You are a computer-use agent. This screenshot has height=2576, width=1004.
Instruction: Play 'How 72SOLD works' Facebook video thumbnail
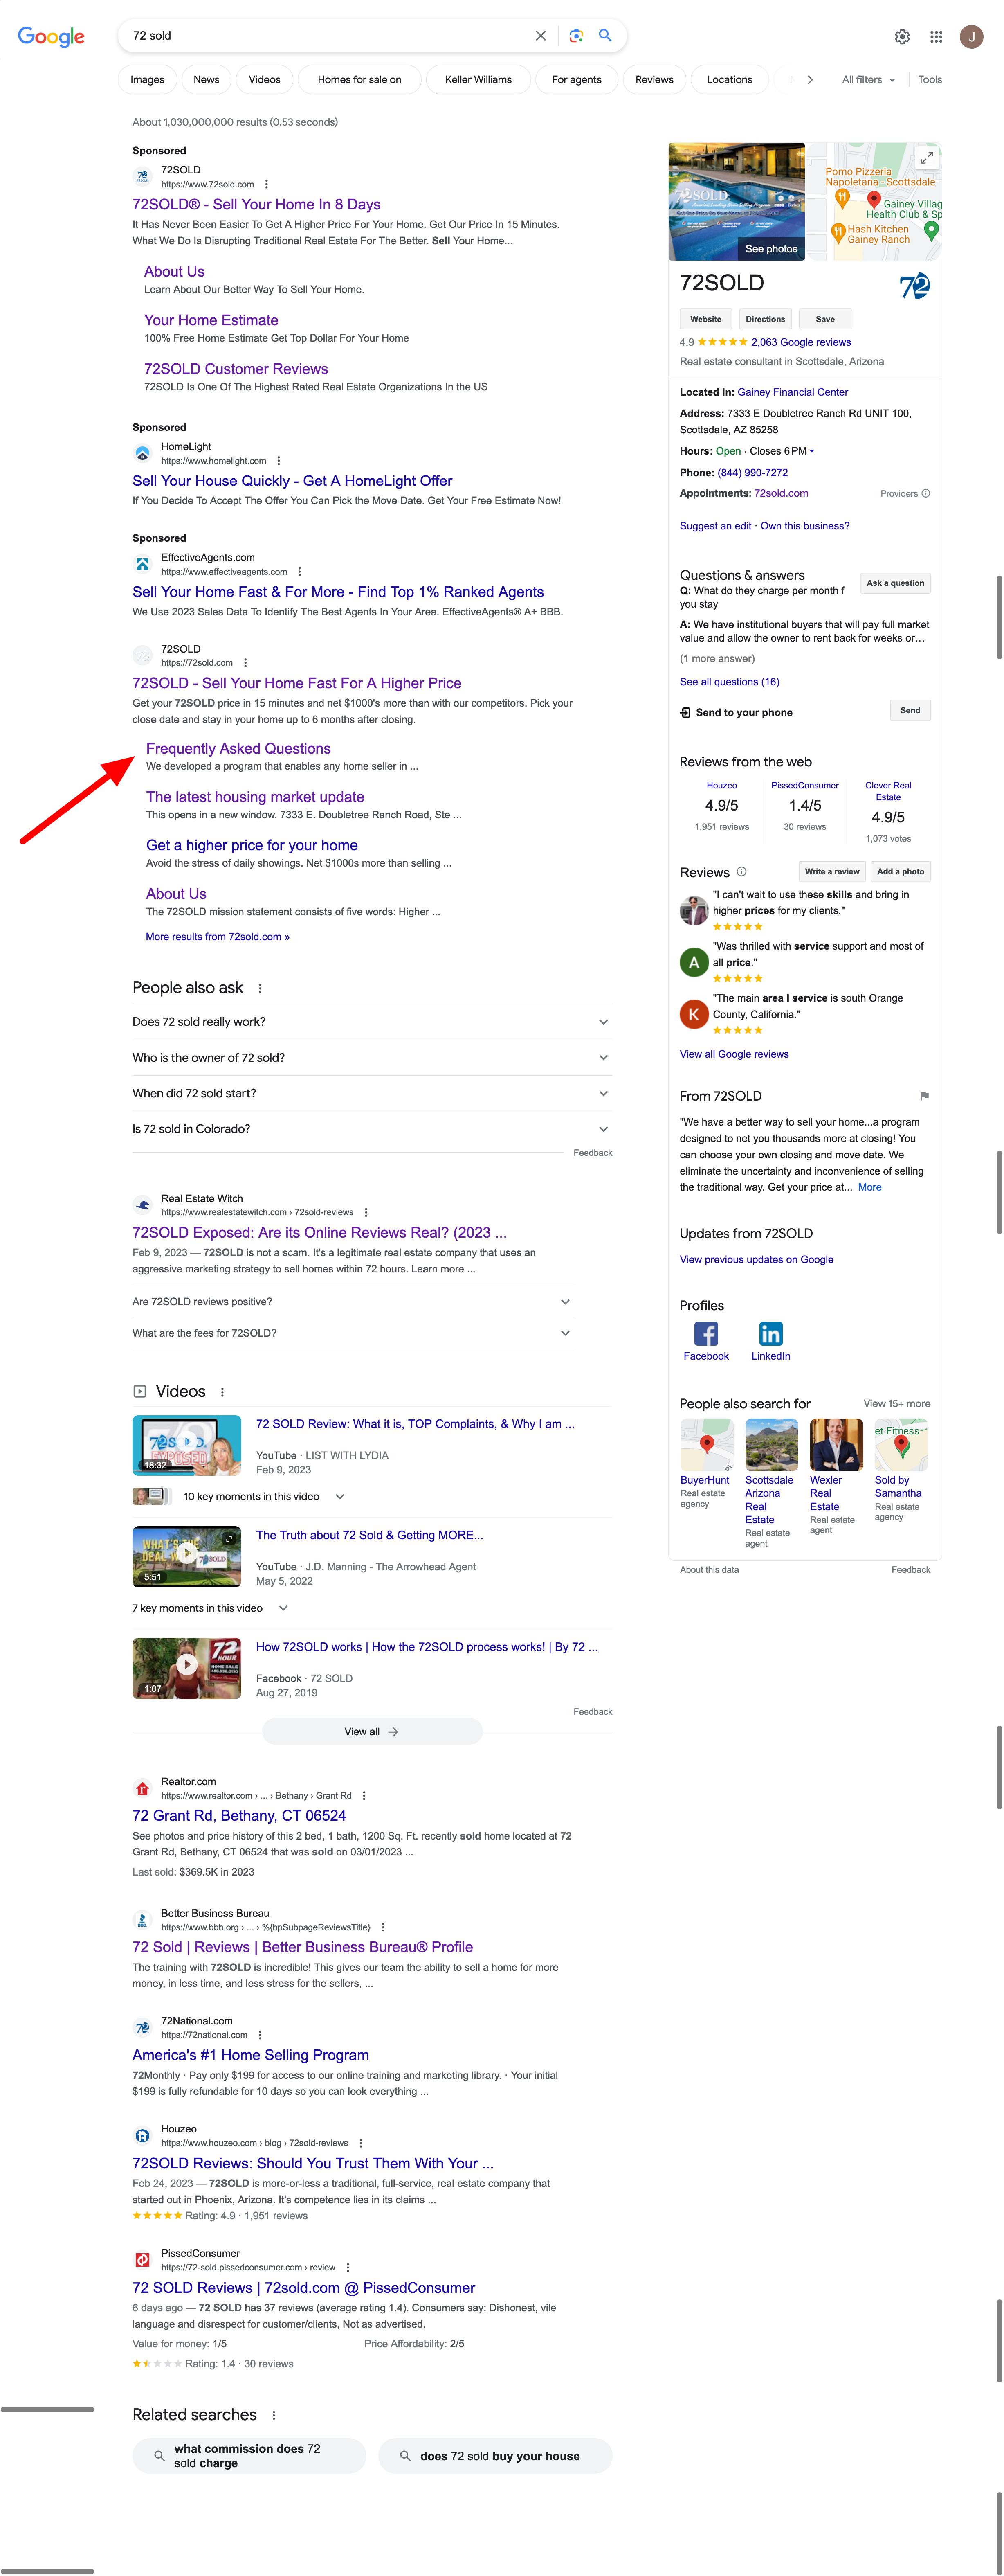pyautogui.click(x=187, y=1668)
